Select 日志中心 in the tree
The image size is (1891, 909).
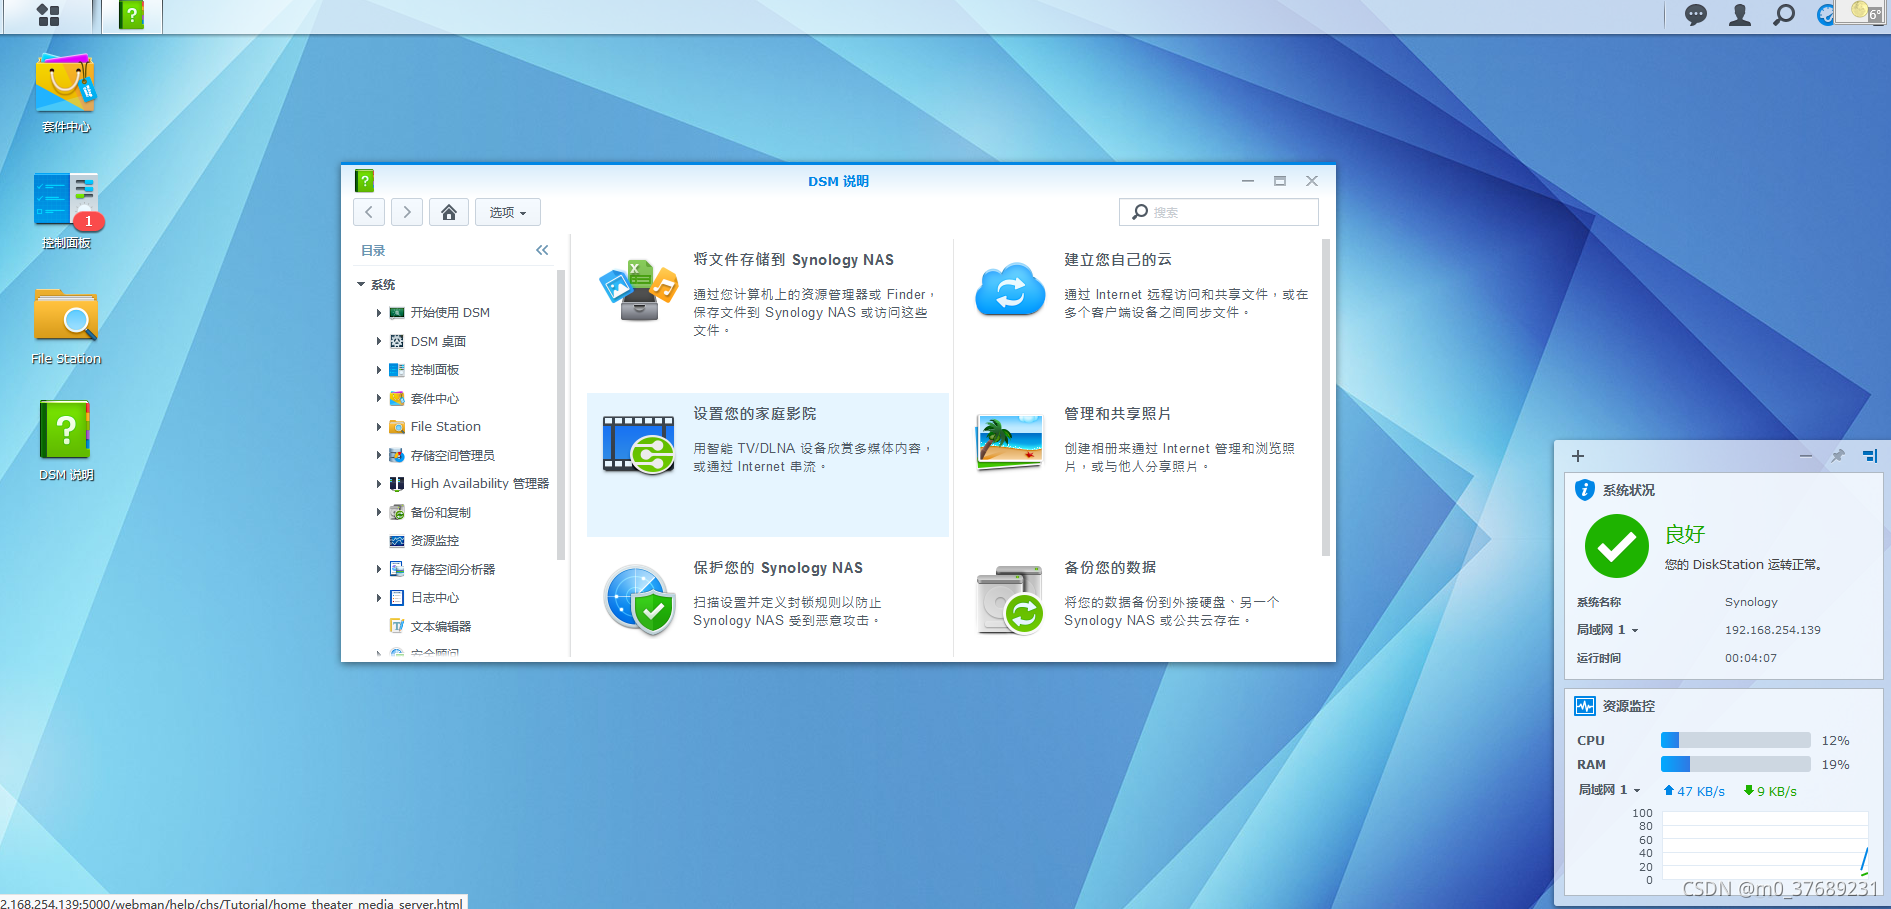click(435, 598)
